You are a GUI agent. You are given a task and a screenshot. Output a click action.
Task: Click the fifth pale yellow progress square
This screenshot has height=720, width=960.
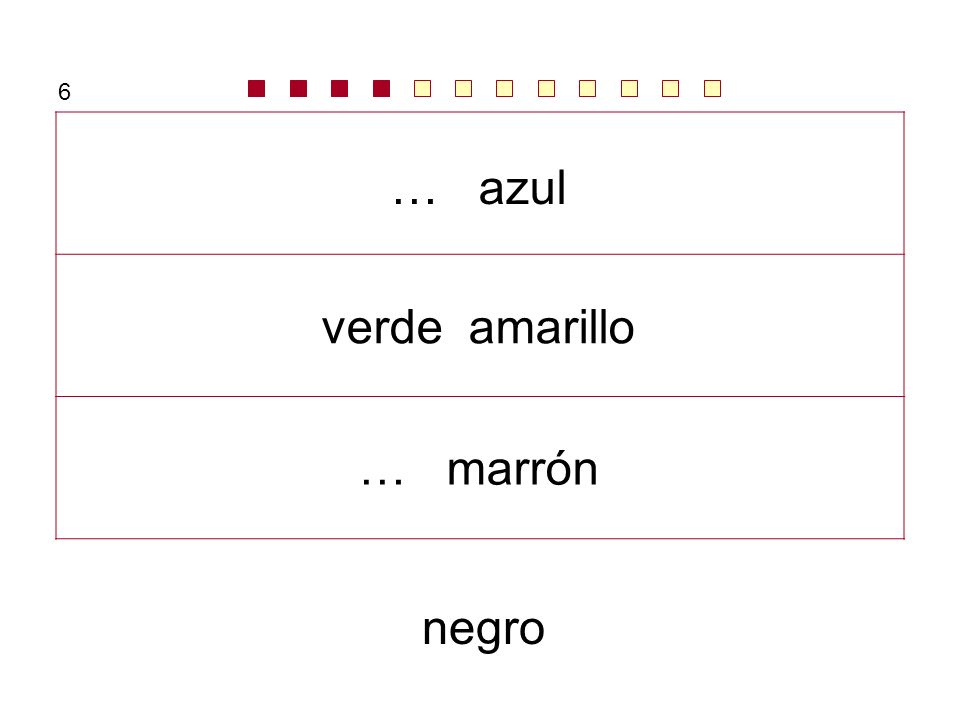point(587,89)
